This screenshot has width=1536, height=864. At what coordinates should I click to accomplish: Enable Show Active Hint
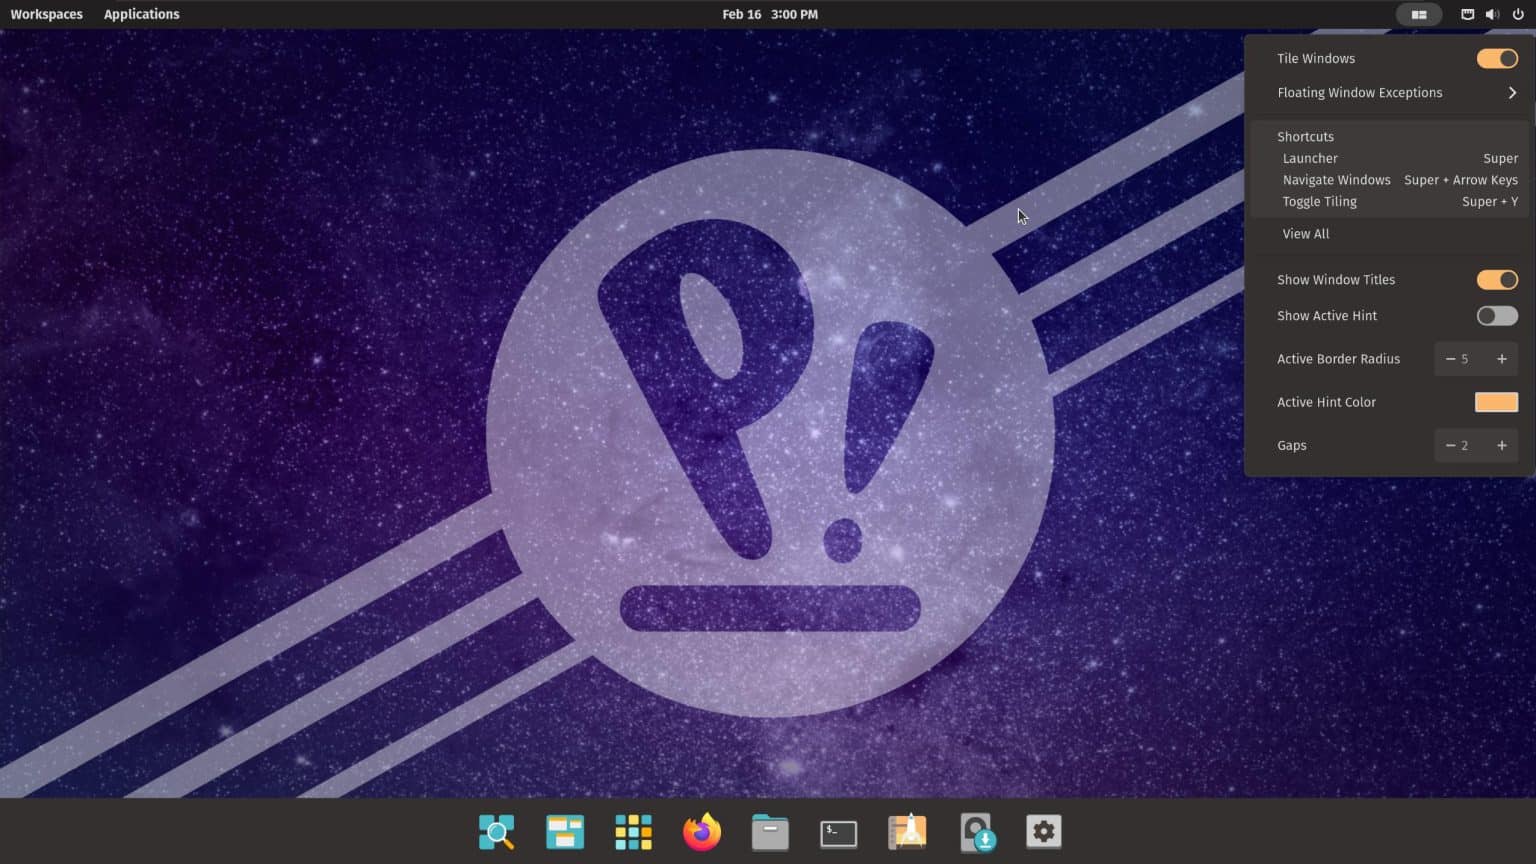pos(1496,315)
